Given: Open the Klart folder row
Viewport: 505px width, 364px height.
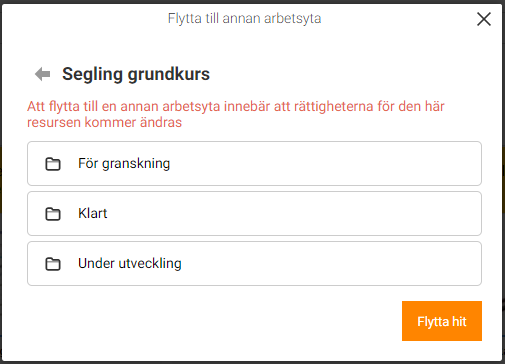Looking at the screenshot, I should pos(254,213).
